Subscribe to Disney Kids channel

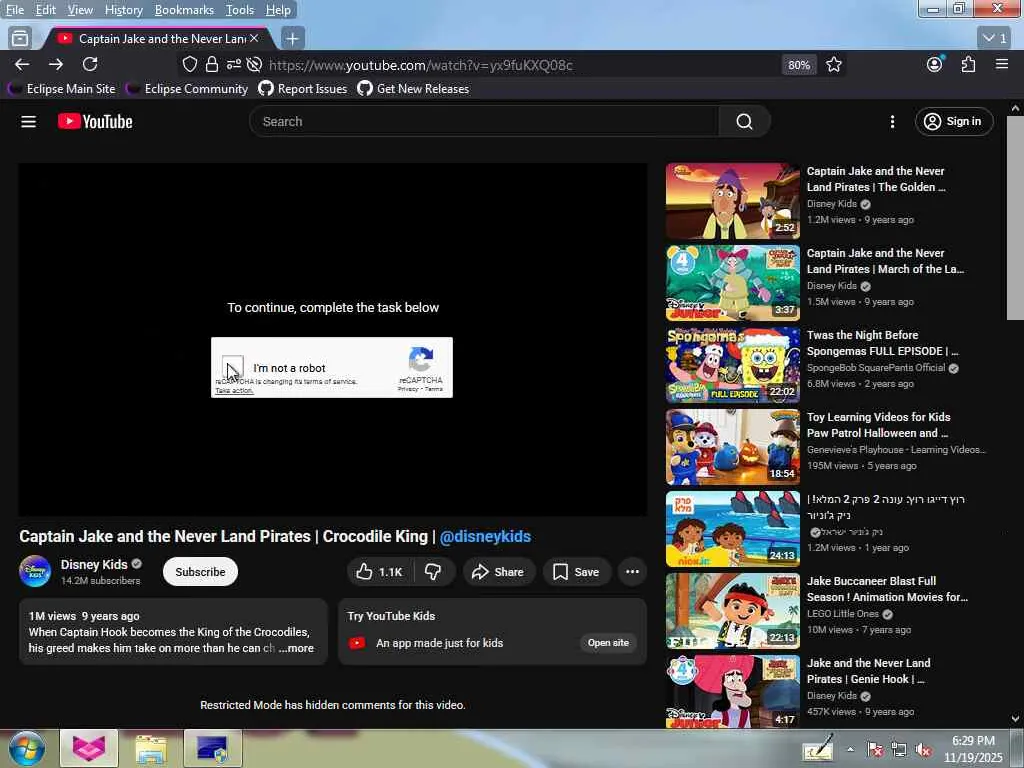pos(200,571)
